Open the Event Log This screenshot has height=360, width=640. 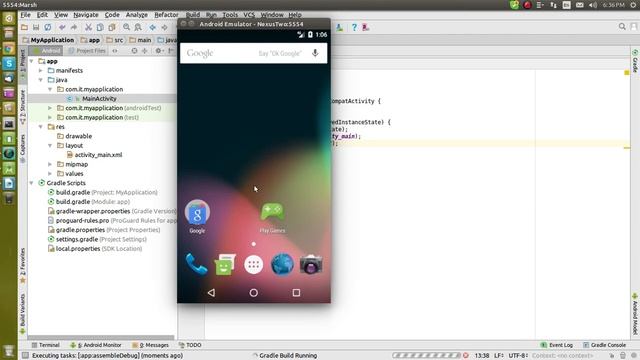557,345
